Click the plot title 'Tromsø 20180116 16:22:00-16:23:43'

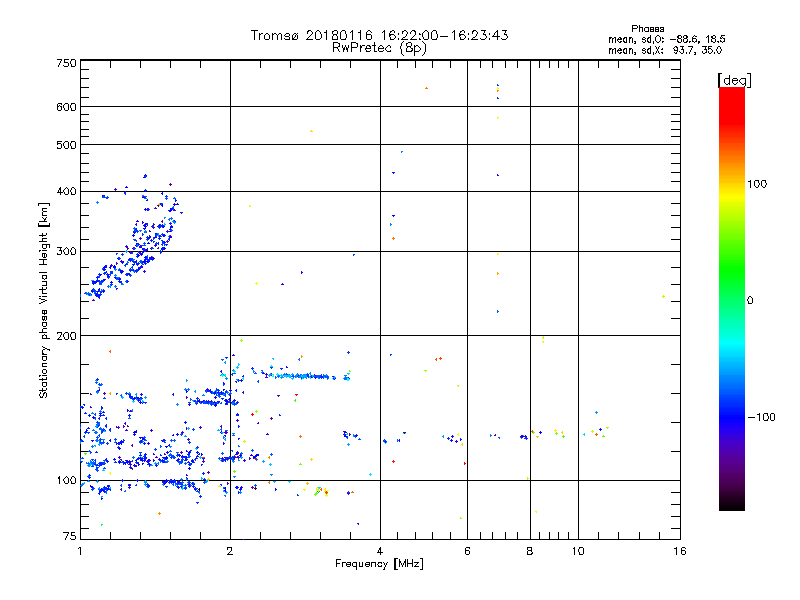point(379,35)
